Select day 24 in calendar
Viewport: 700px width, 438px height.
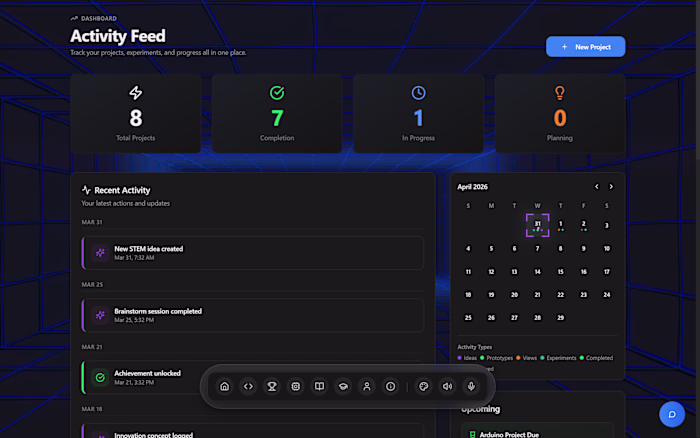pos(607,295)
